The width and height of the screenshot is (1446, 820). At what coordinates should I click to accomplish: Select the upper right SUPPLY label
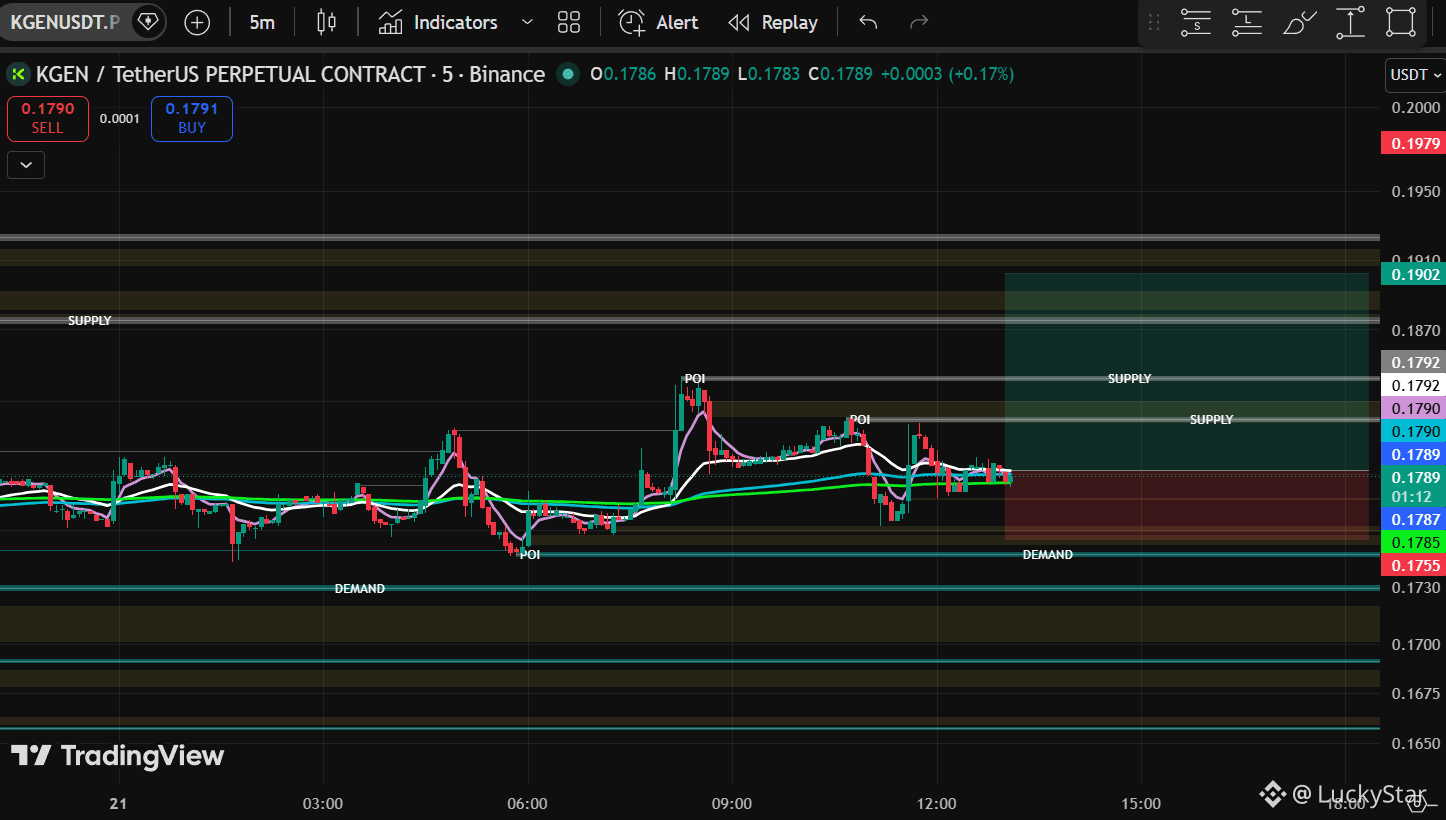point(1129,379)
